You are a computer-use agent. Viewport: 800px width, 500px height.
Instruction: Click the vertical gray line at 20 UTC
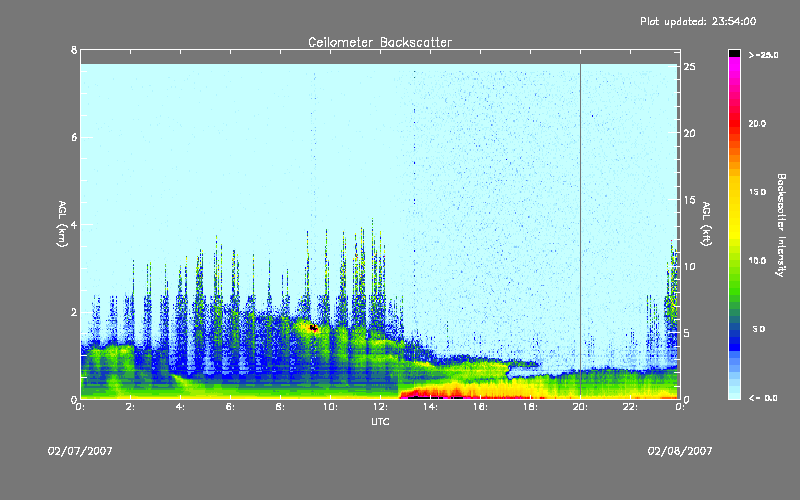(580, 230)
